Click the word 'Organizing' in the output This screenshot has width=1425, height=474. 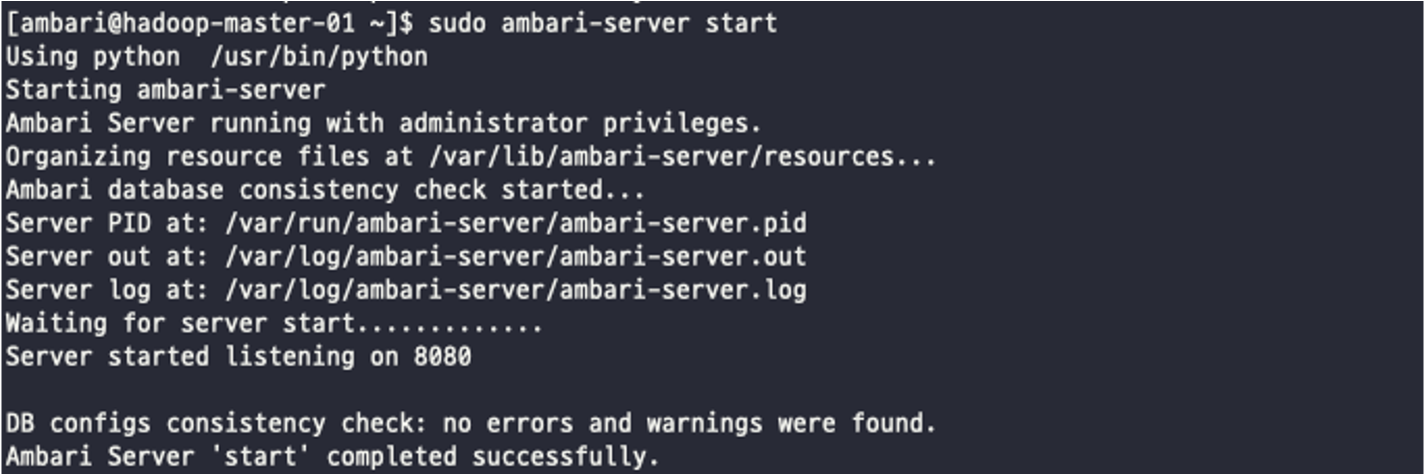coord(78,156)
